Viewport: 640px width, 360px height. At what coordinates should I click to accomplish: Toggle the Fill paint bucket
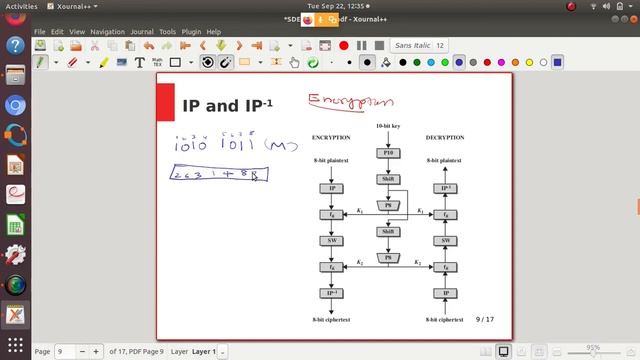click(x=385, y=62)
